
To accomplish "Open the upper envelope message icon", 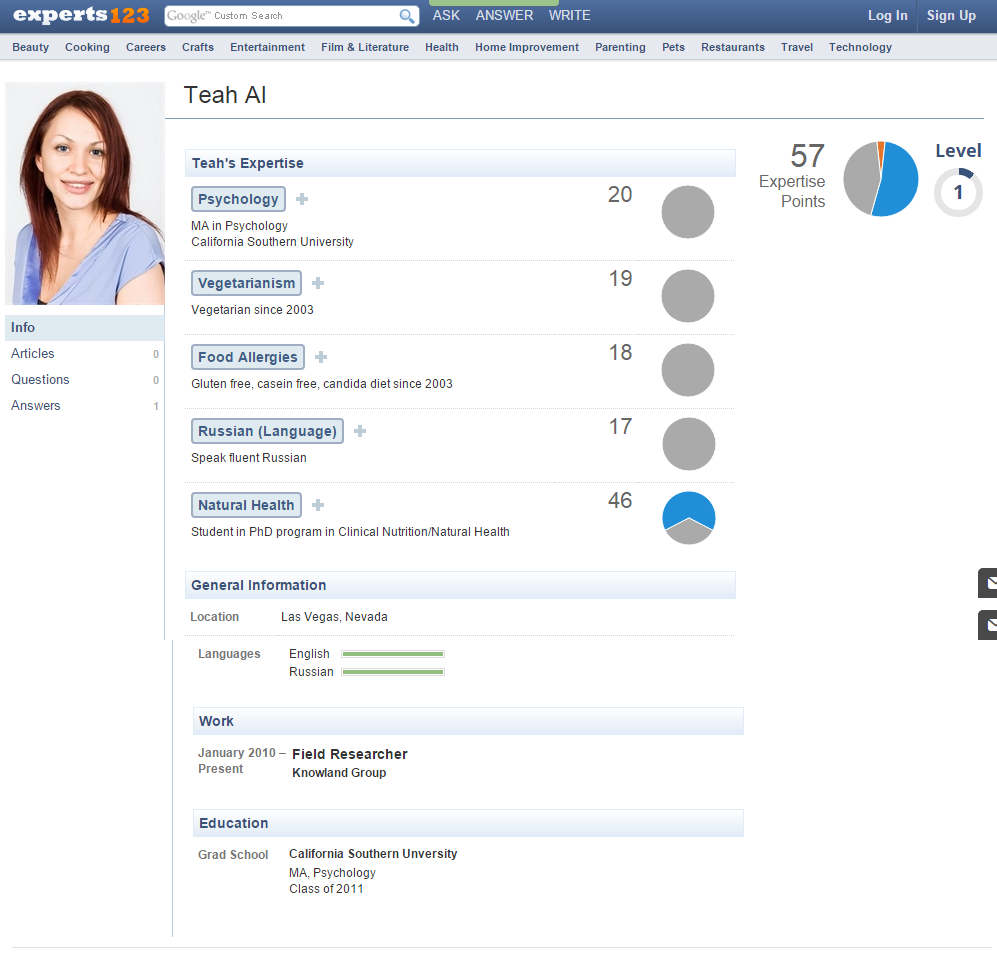I will 987,583.
